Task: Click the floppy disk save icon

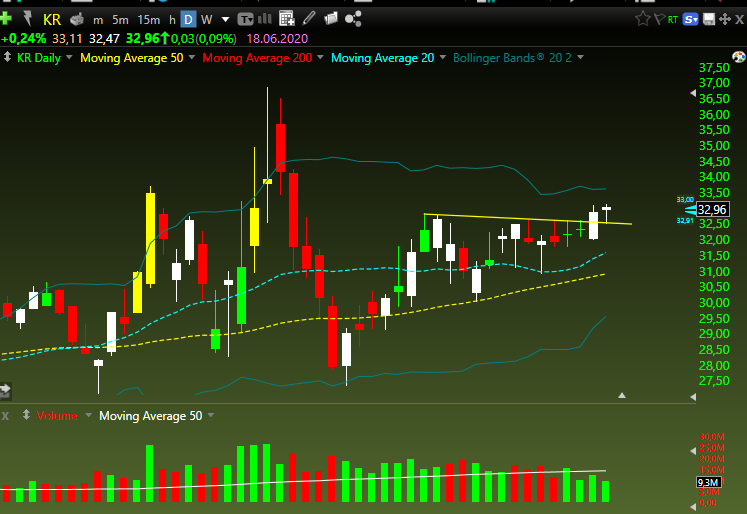Action: point(709,19)
